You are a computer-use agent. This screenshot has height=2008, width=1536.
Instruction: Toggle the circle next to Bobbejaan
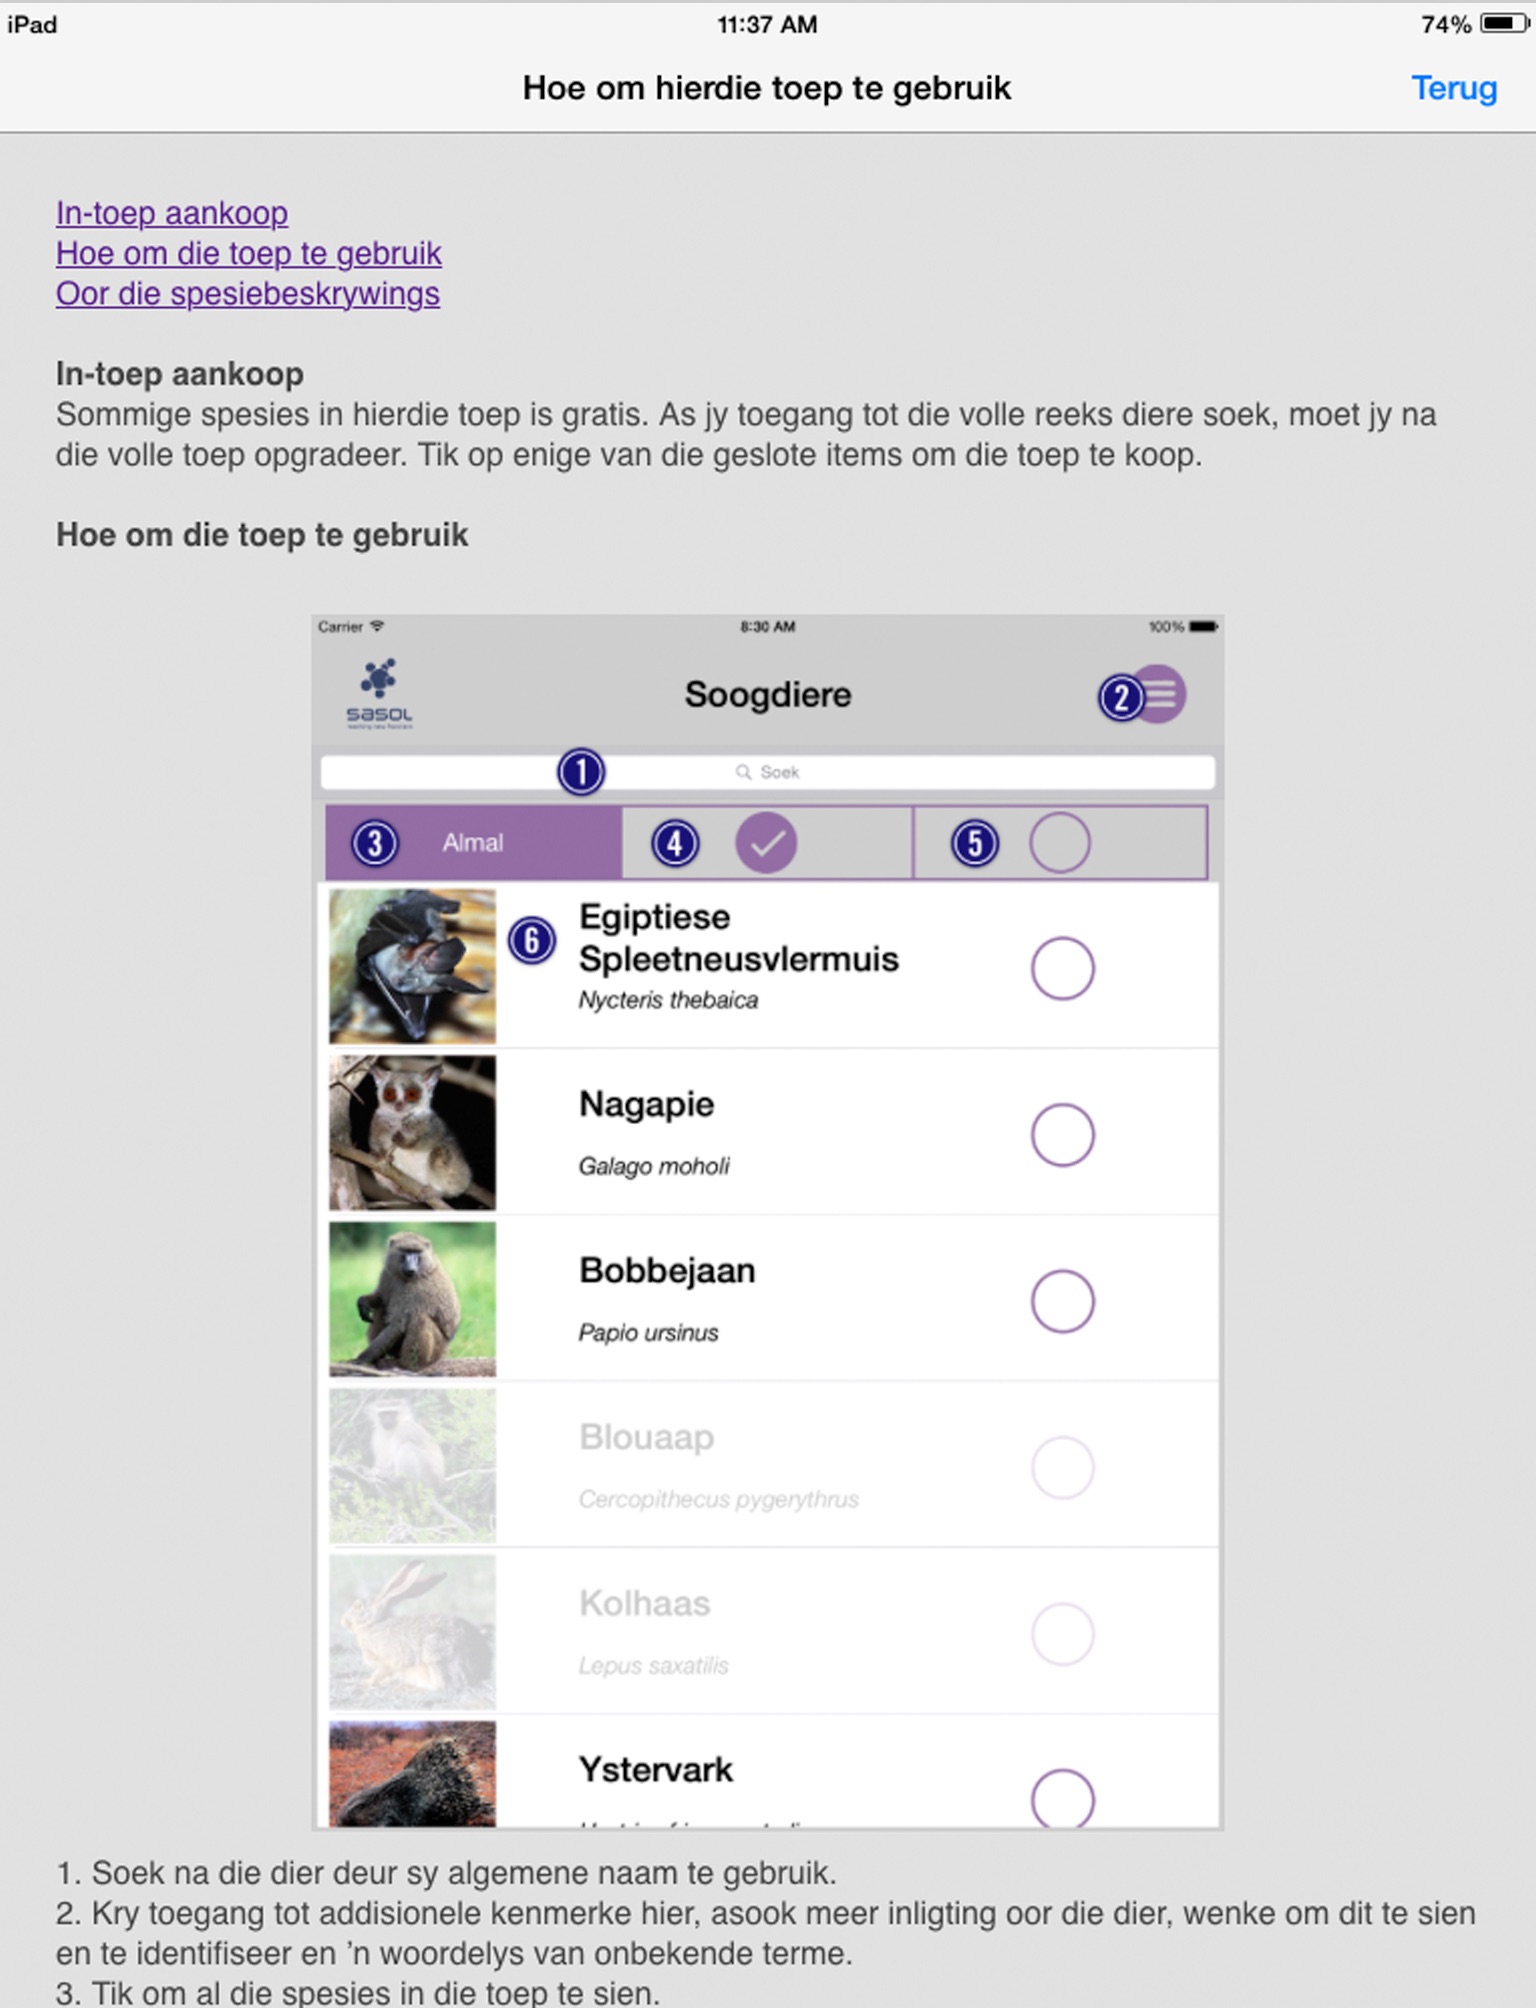1062,1301
